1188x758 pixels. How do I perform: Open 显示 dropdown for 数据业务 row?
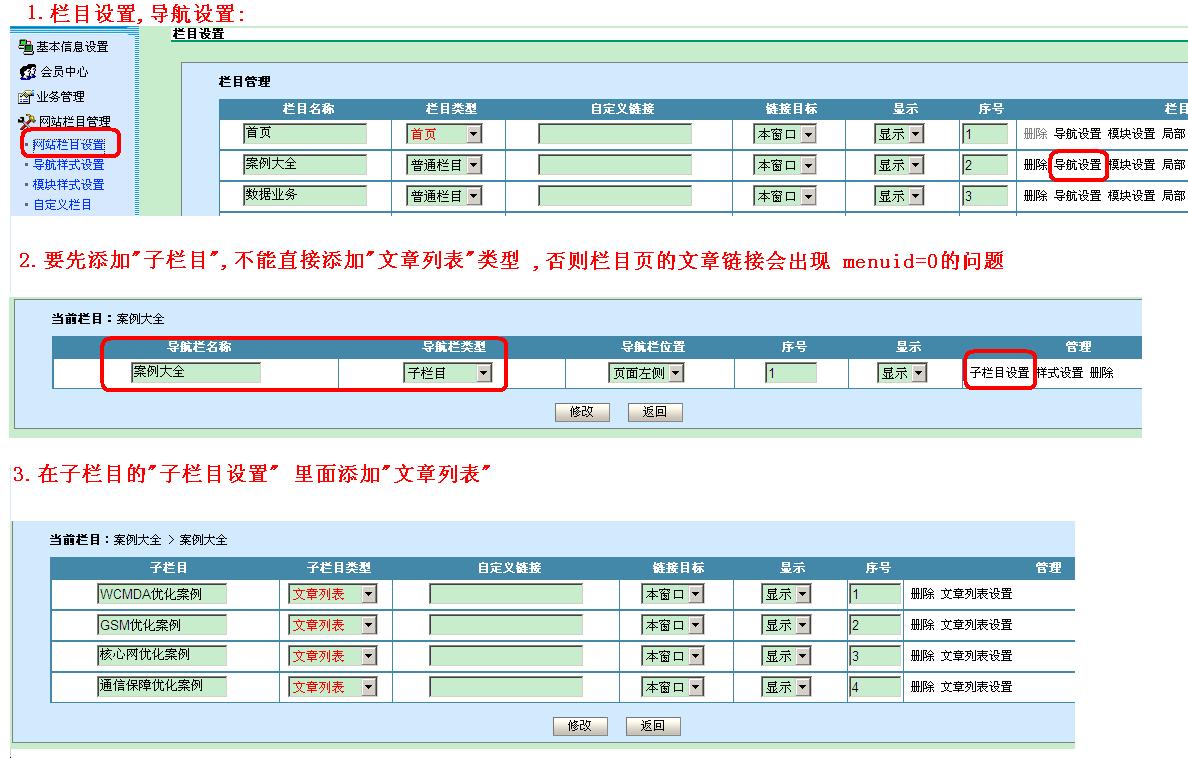coord(915,196)
